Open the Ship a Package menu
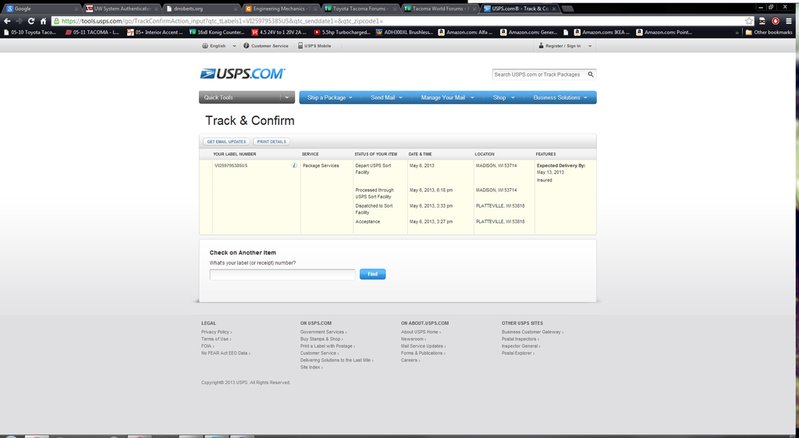 click(330, 97)
